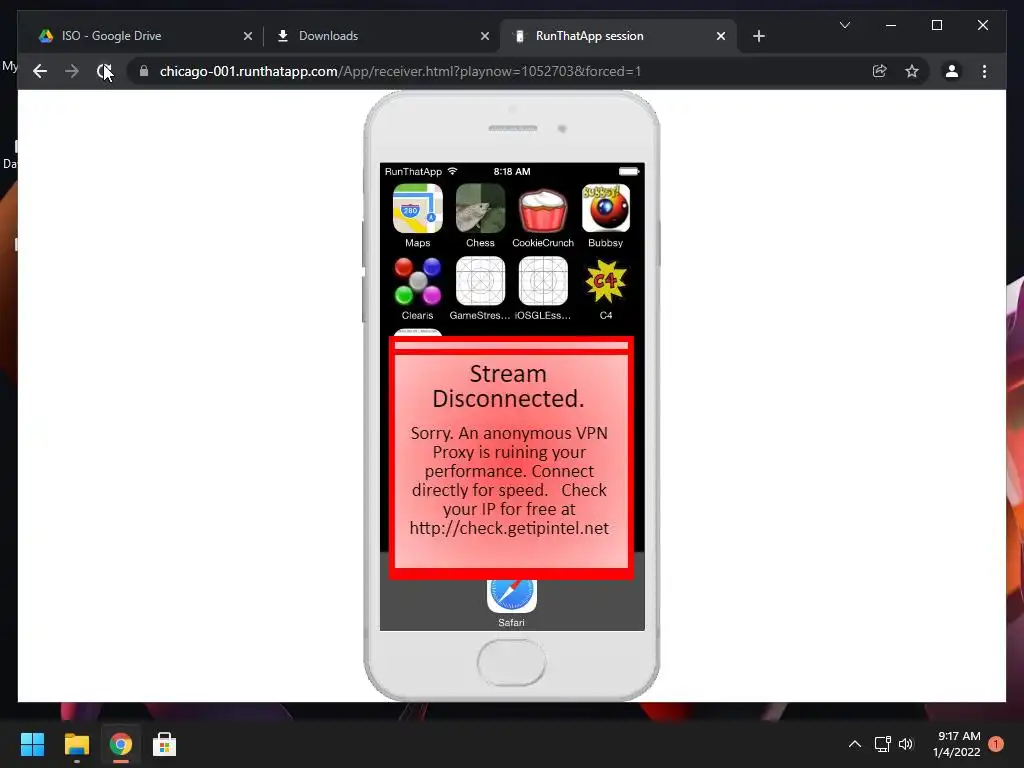Open File Explorer from taskbar

coord(76,744)
